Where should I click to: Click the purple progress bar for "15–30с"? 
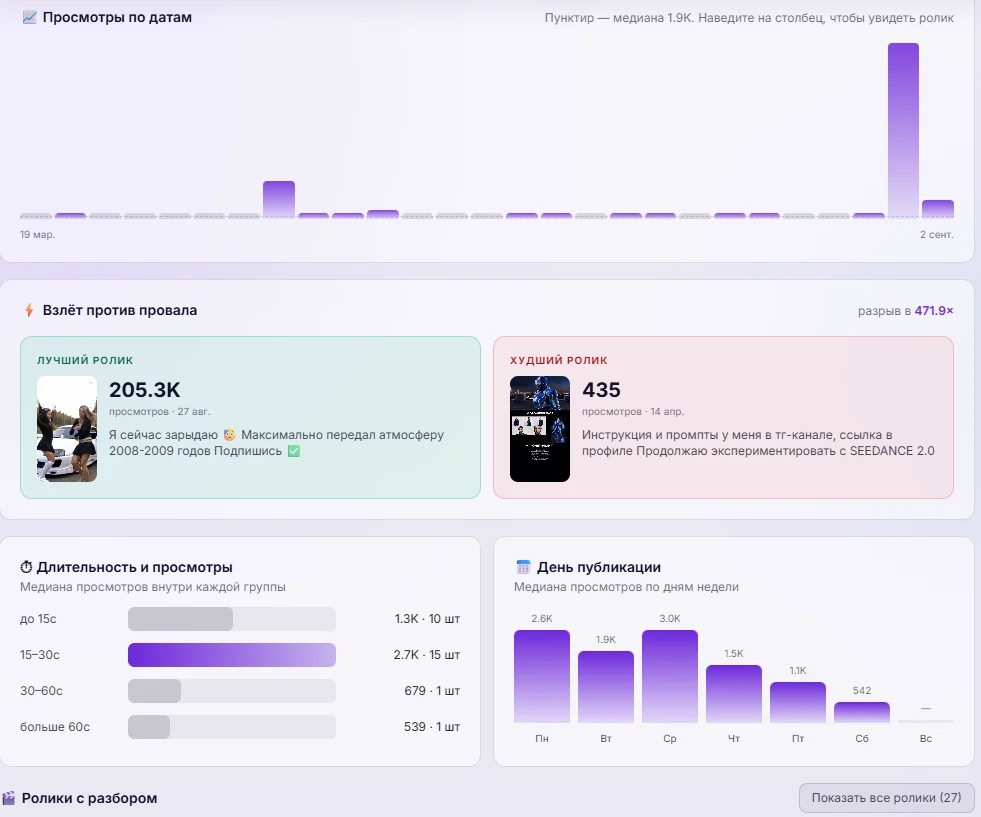tap(232, 655)
